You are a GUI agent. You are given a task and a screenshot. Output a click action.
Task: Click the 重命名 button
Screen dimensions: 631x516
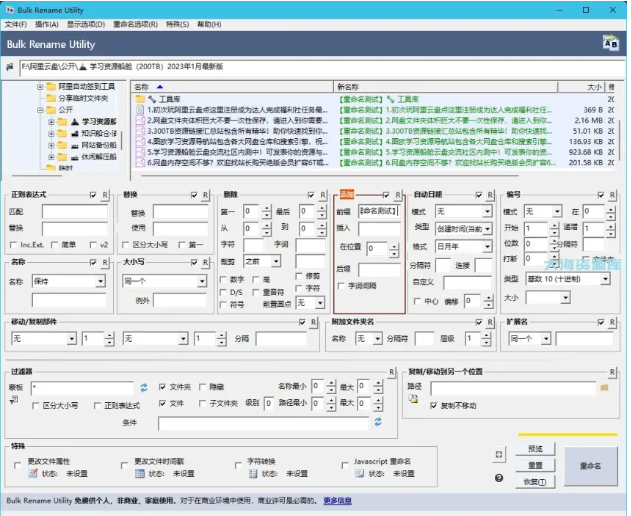pyautogui.click(x=590, y=465)
